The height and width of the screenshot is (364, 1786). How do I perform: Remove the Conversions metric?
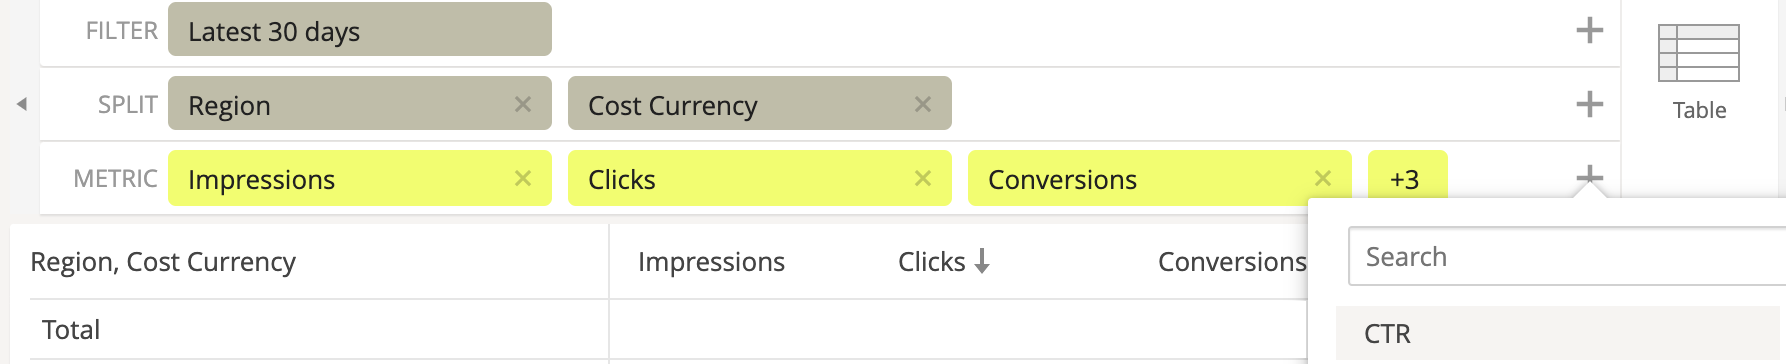click(x=1322, y=178)
